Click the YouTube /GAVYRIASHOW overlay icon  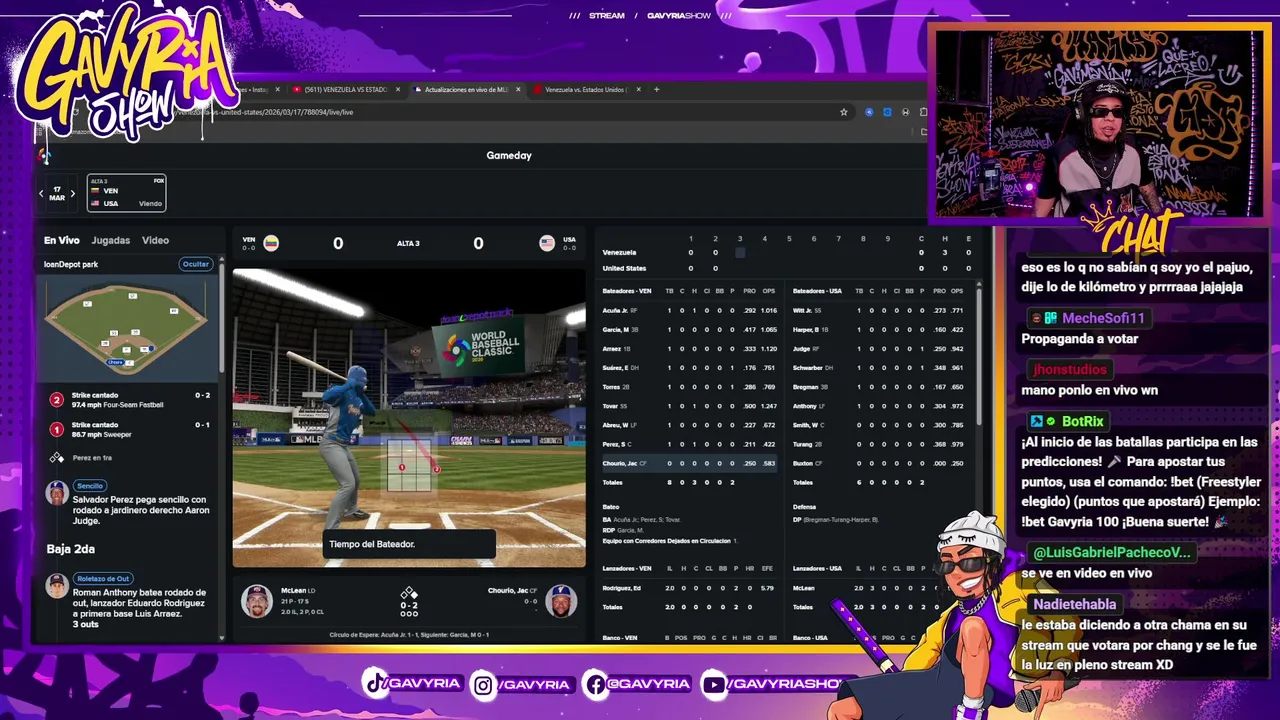(x=713, y=684)
